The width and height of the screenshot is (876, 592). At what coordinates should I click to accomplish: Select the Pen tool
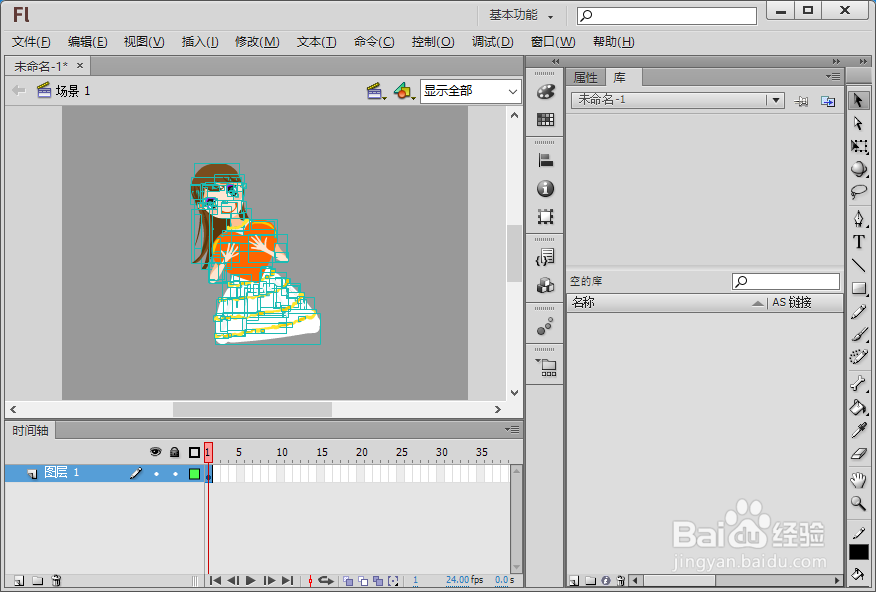click(859, 218)
